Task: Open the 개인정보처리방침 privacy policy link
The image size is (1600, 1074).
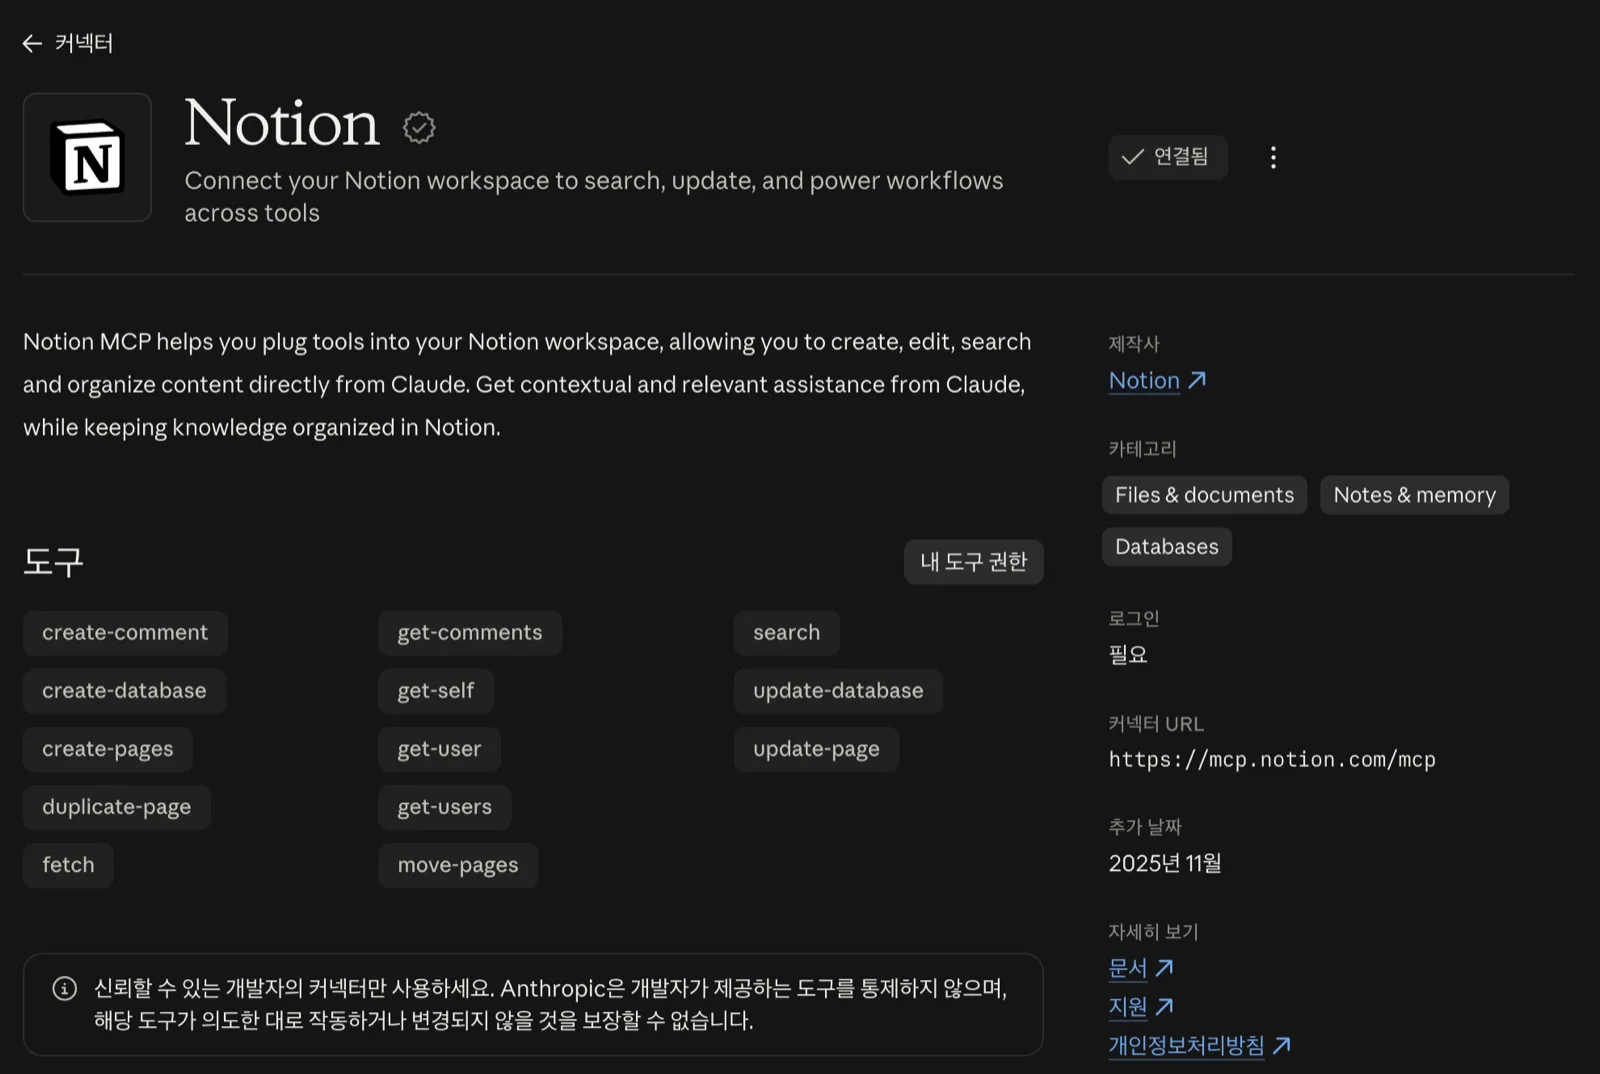Action: tap(1200, 1046)
